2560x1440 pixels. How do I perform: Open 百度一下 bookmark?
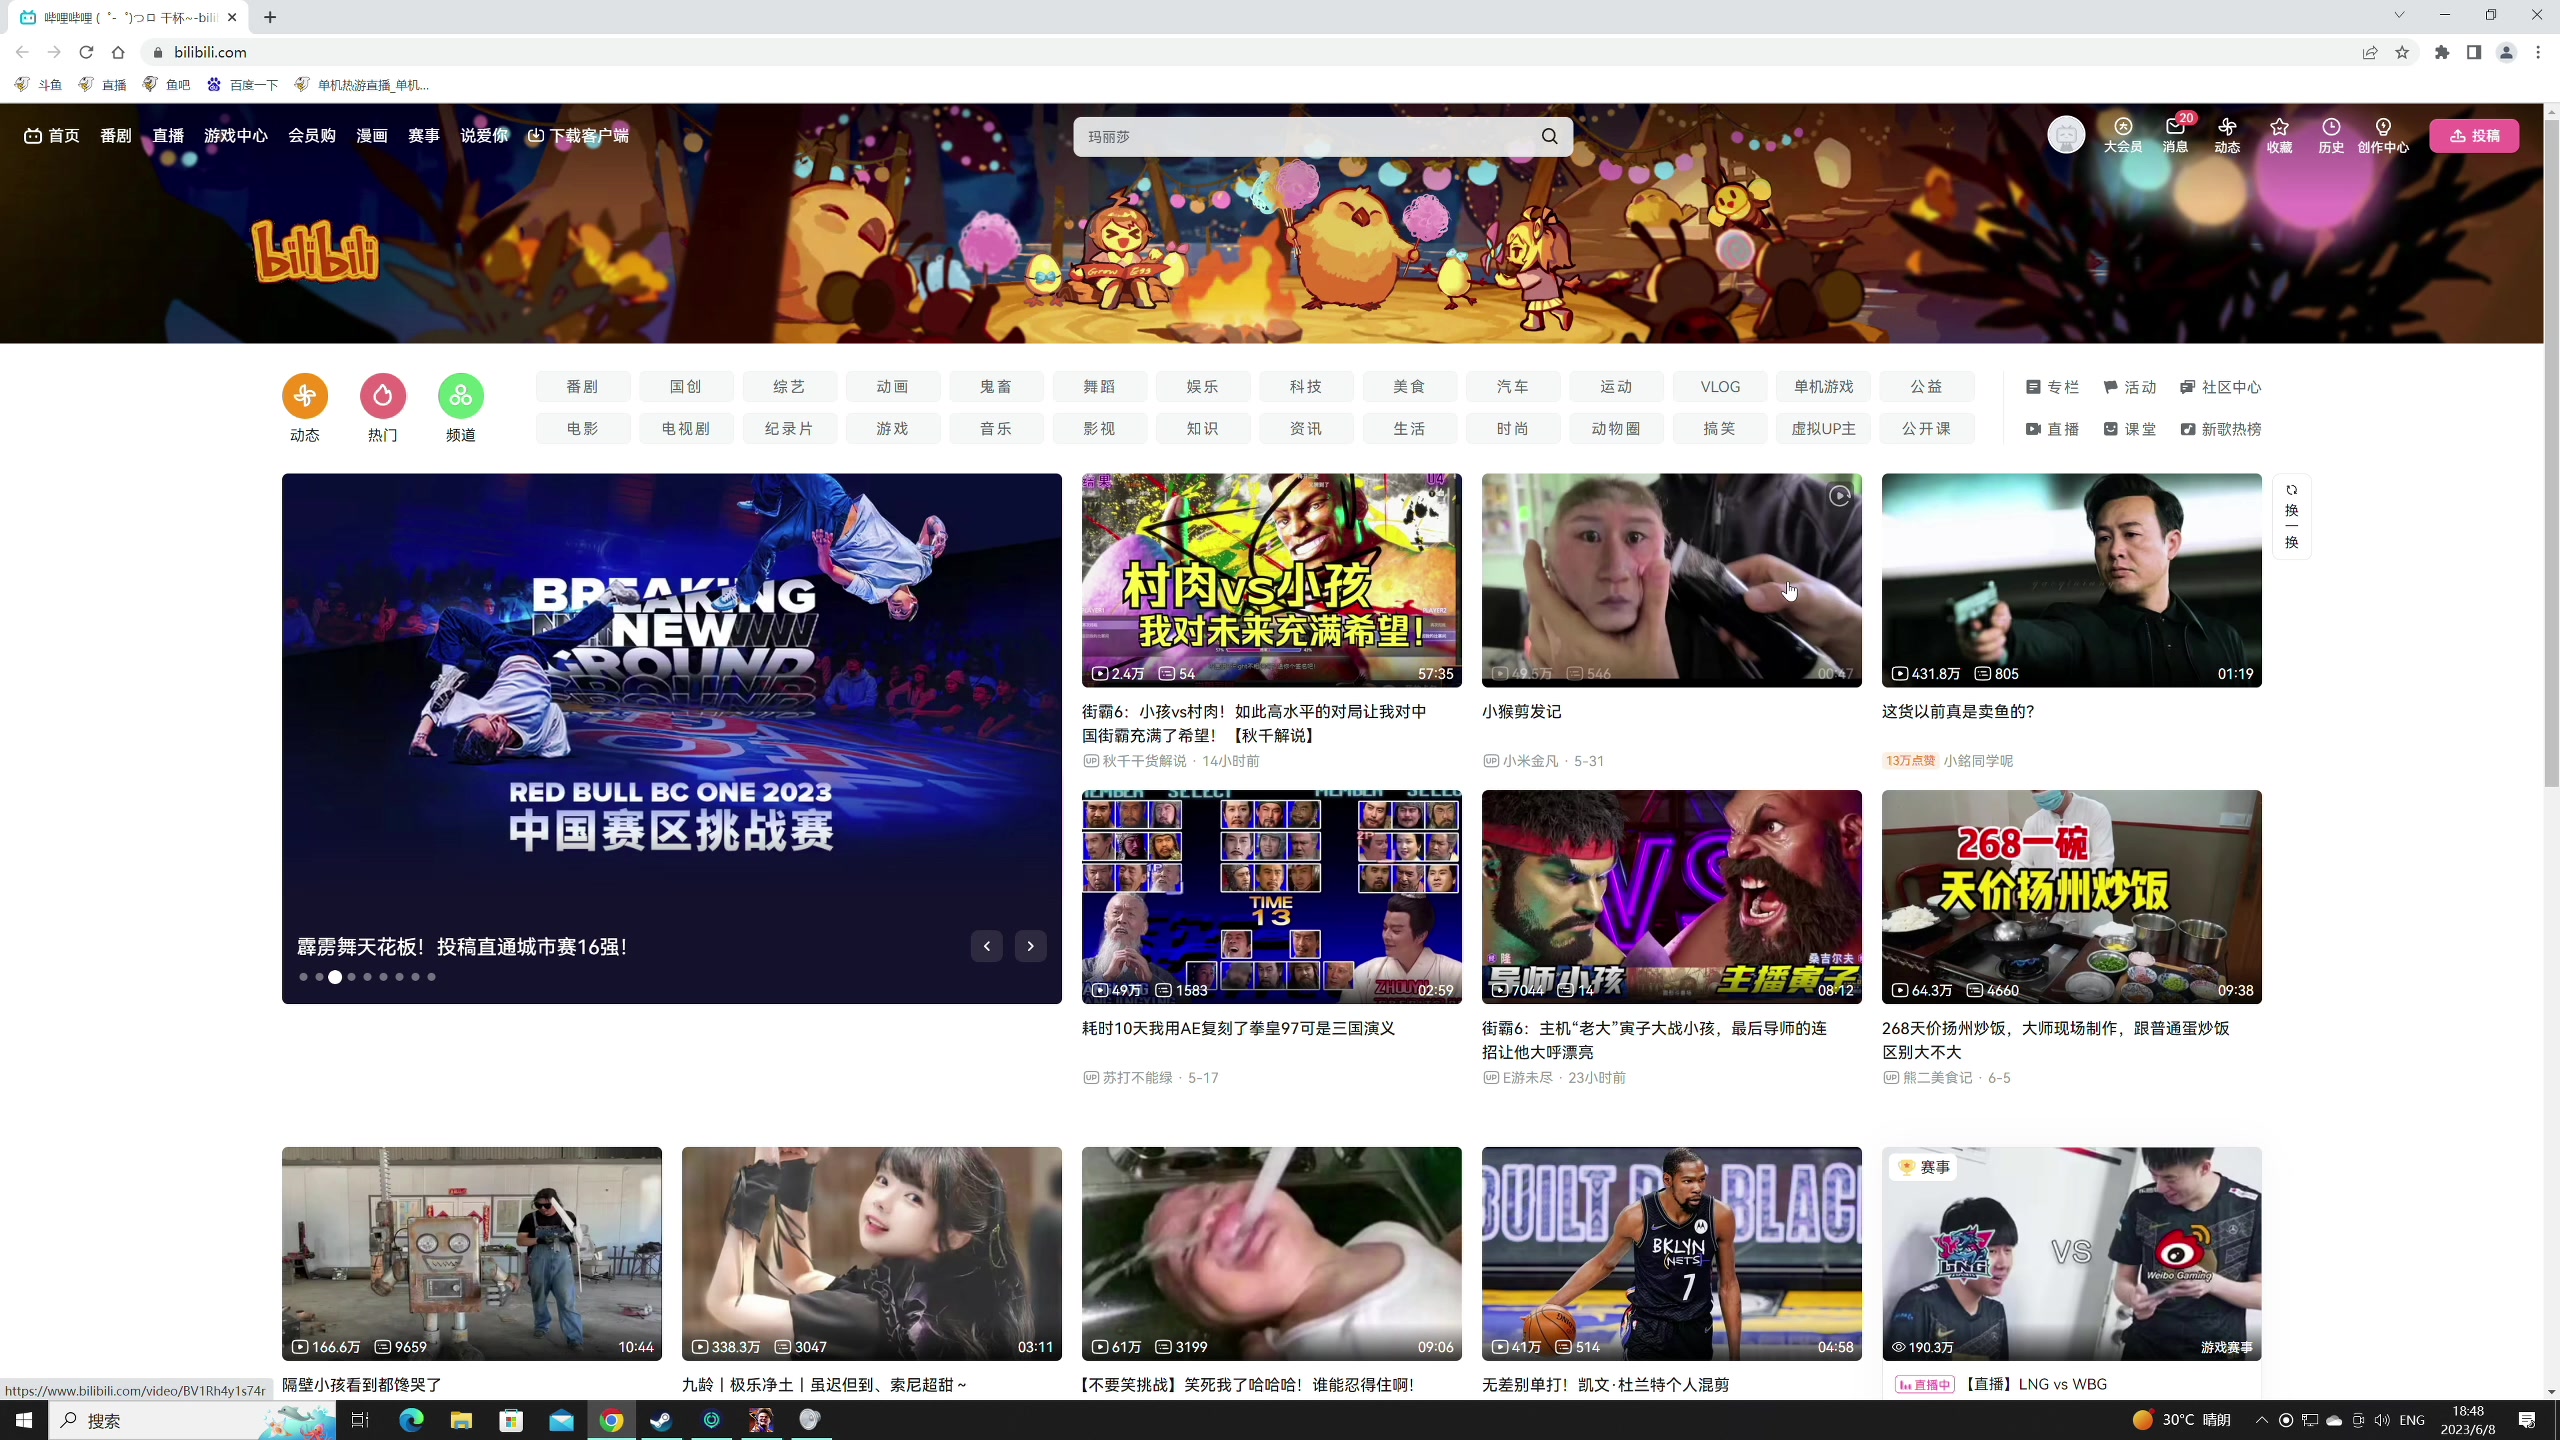pyautogui.click(x=242, y=85)
